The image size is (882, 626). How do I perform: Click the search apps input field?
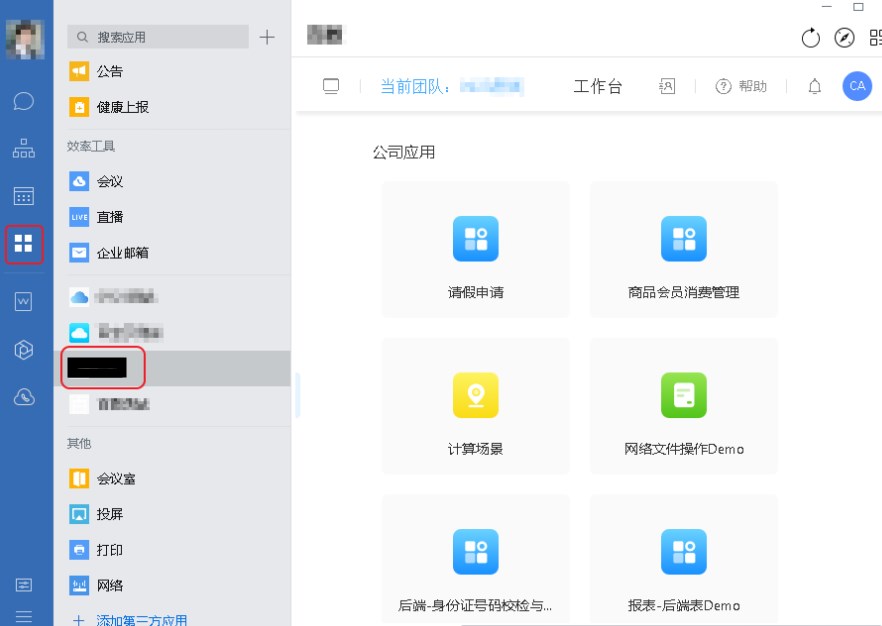click(158, 37)
